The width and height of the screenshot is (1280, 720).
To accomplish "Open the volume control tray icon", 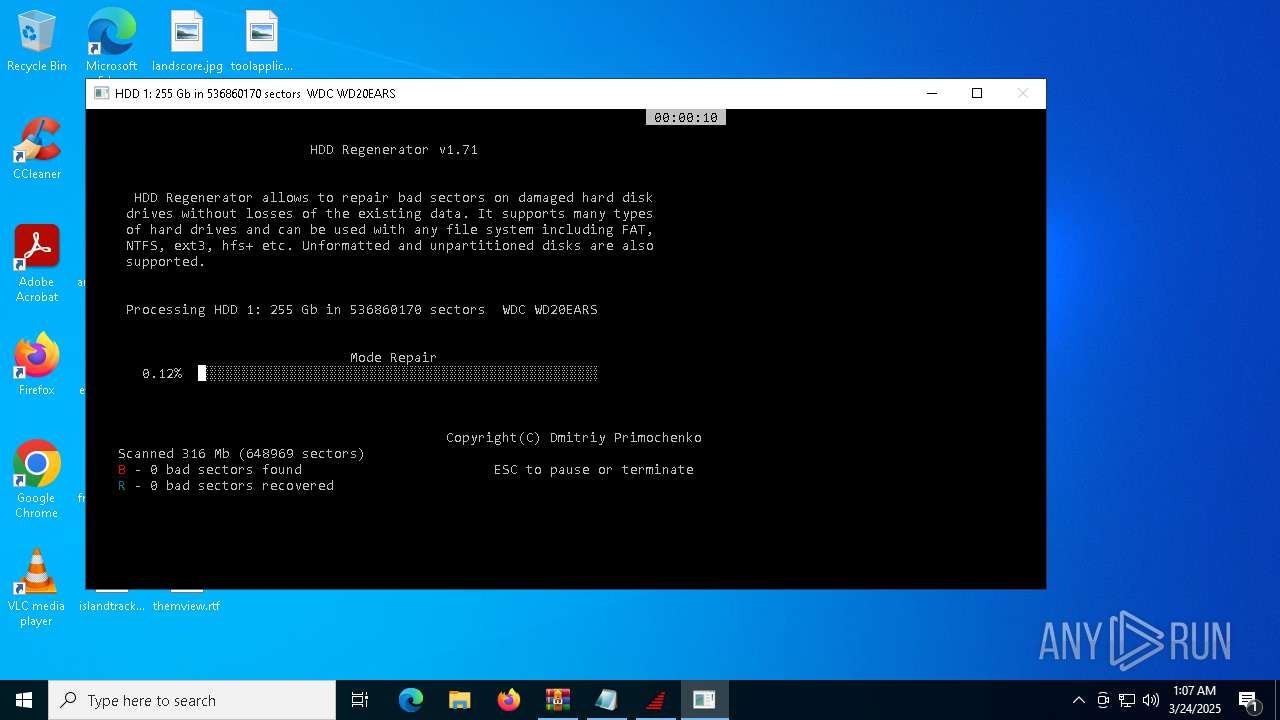I will pyautogui.click(x=1151, y=700).
